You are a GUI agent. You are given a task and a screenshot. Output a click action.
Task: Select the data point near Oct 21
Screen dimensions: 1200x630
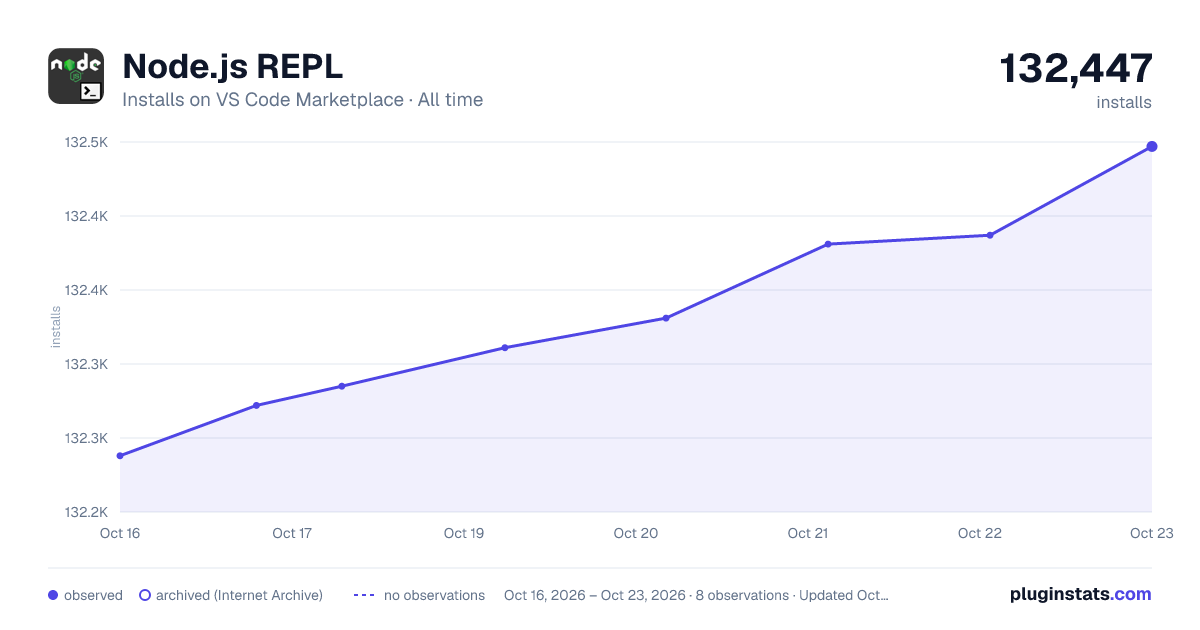click(828, 244)
